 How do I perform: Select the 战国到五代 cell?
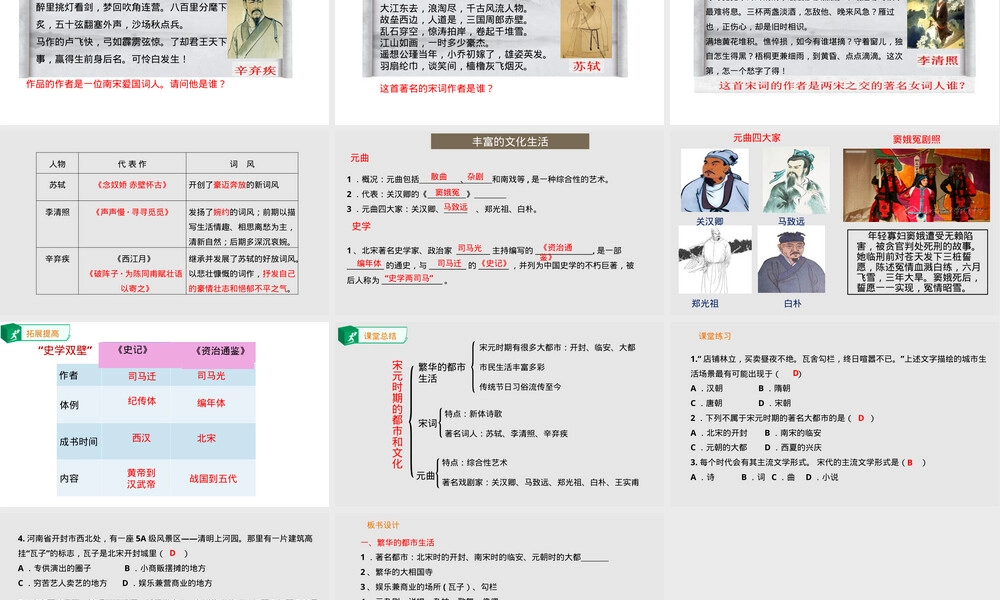(213, 478)
